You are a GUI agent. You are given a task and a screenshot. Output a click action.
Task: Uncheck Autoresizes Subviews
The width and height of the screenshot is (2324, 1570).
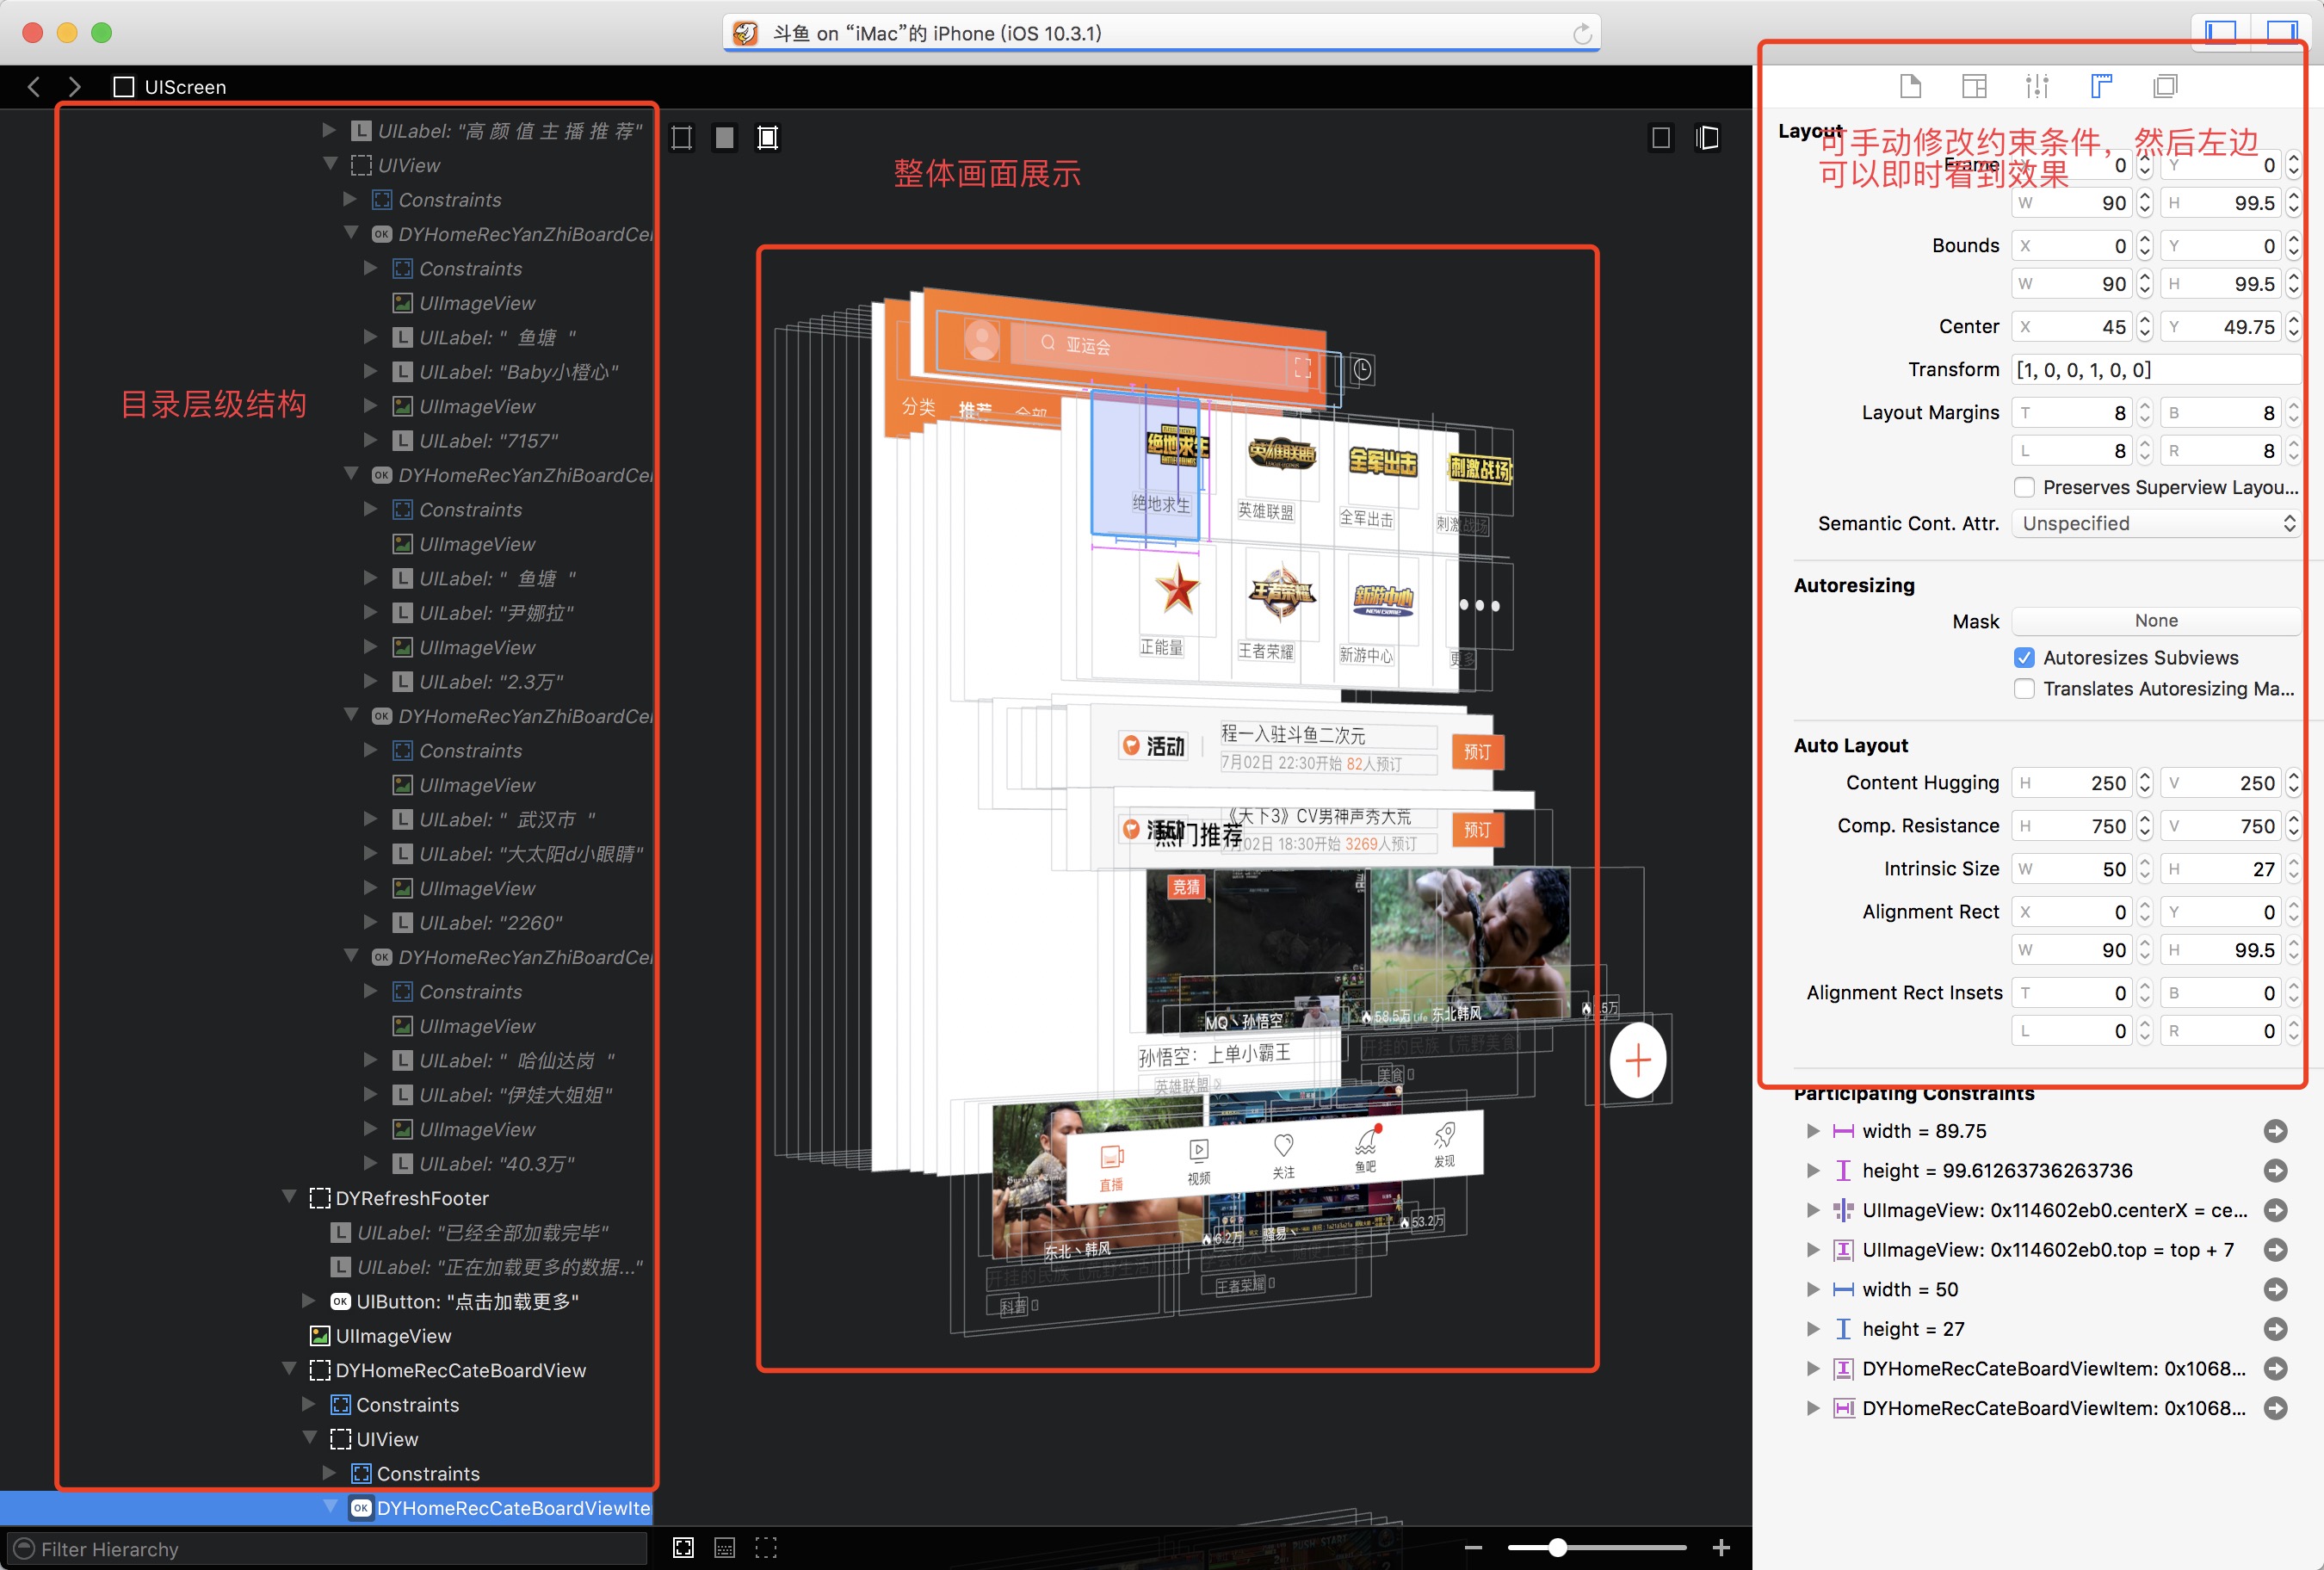tap(2024, 657)
